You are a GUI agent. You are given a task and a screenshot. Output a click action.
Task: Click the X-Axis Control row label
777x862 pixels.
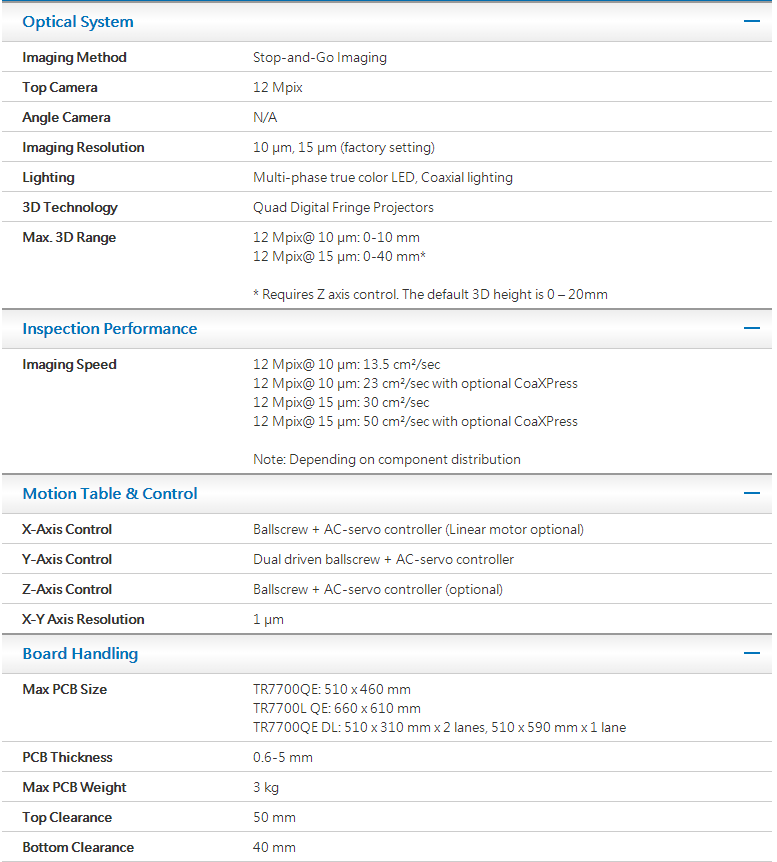tap(67, 530)
